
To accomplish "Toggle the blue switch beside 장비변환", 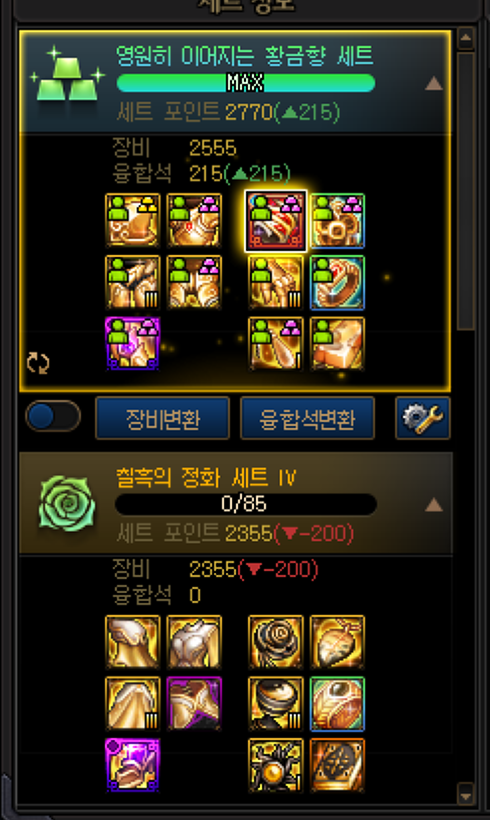I will pos(53,416).
